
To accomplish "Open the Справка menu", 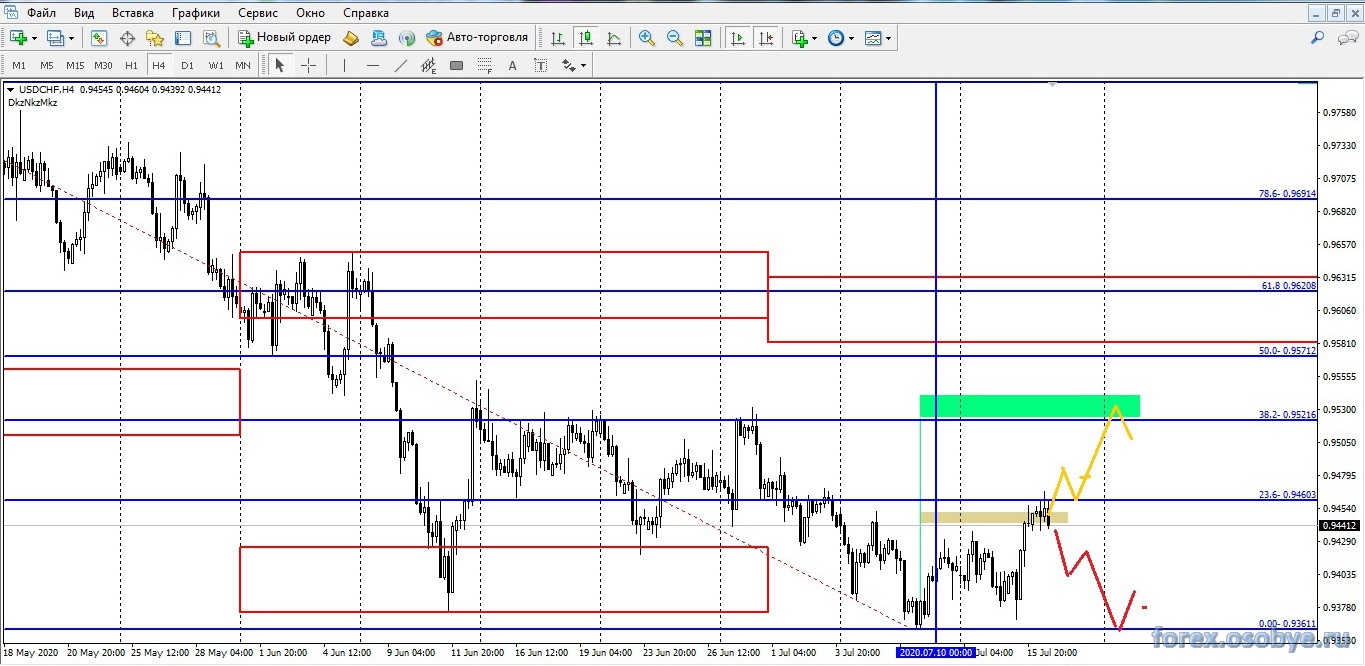I will [366, 13].
